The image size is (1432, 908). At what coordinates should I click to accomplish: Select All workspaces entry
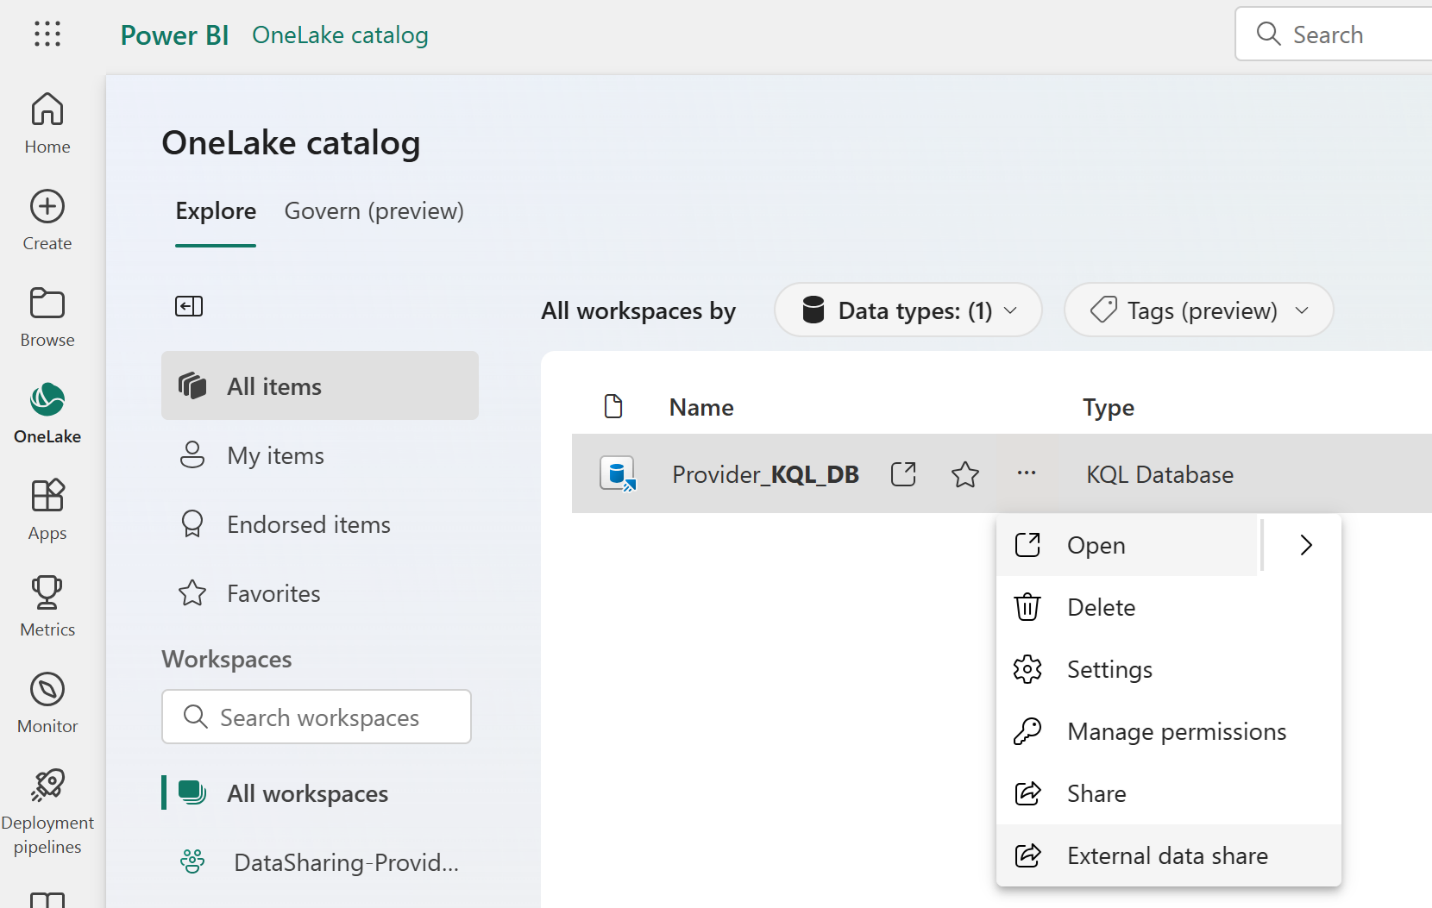(x=320, y=793)
